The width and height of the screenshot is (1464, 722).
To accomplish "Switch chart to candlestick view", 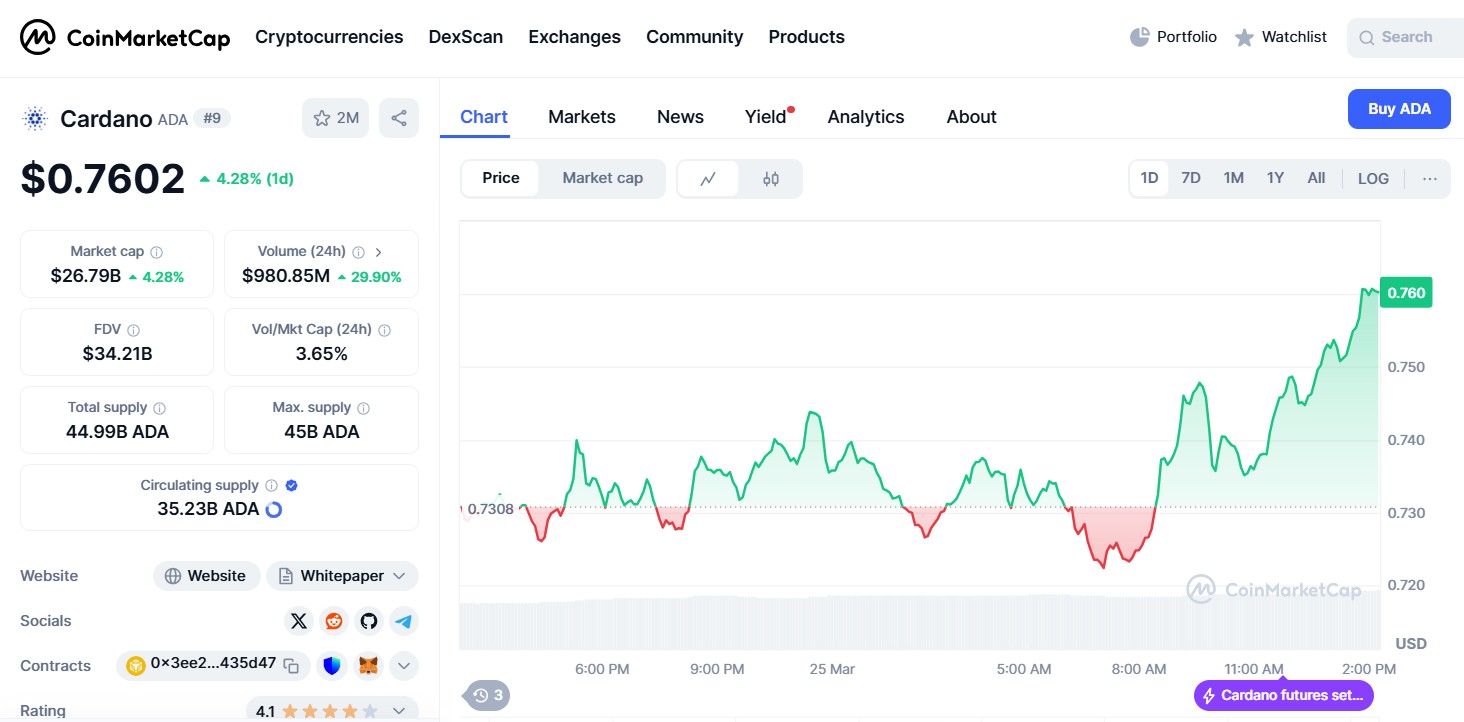I will click(x=770, y=179).
